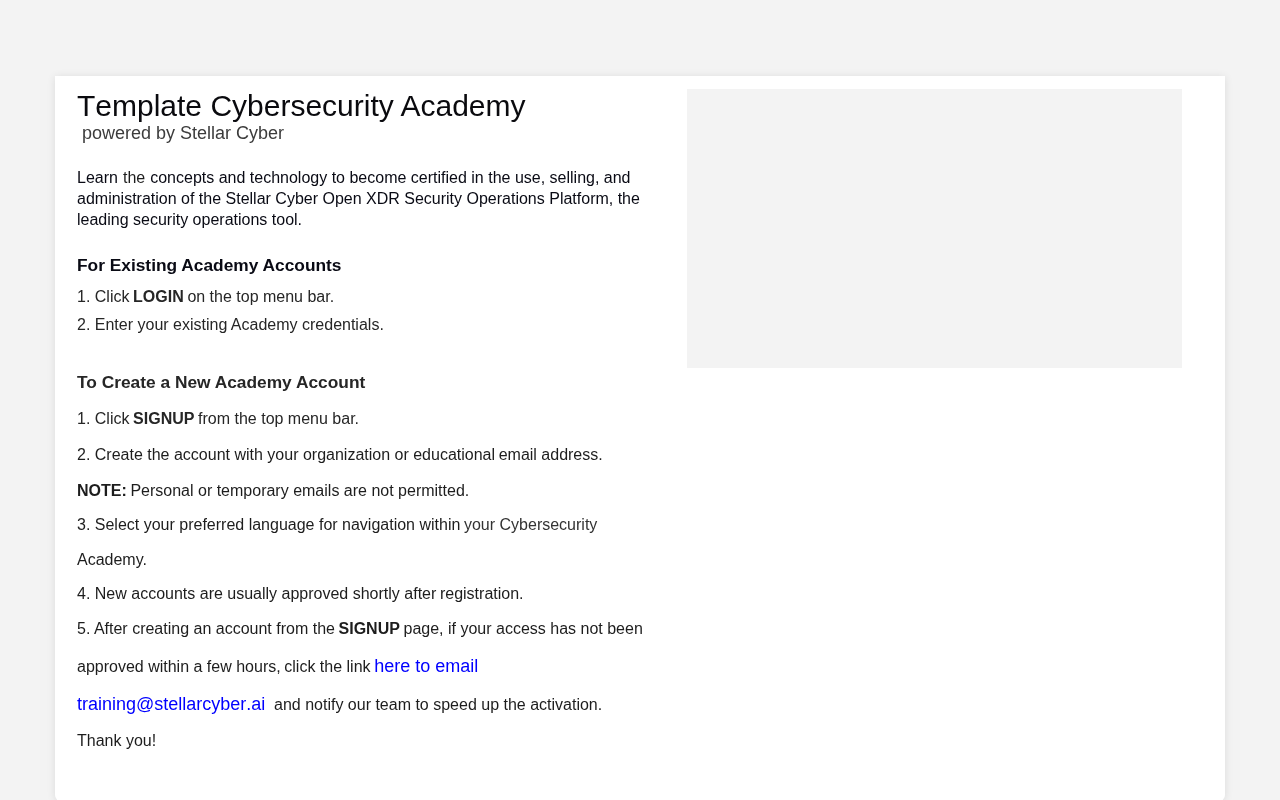
Task: Click the bold LOGIN word in step one
Action: [158, 297]
